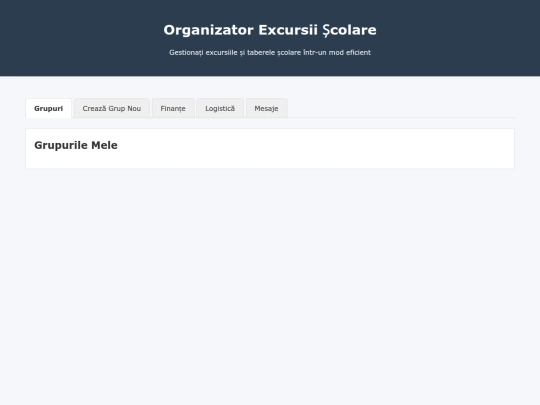Click the word Școlare in the title

pos(350,30)
